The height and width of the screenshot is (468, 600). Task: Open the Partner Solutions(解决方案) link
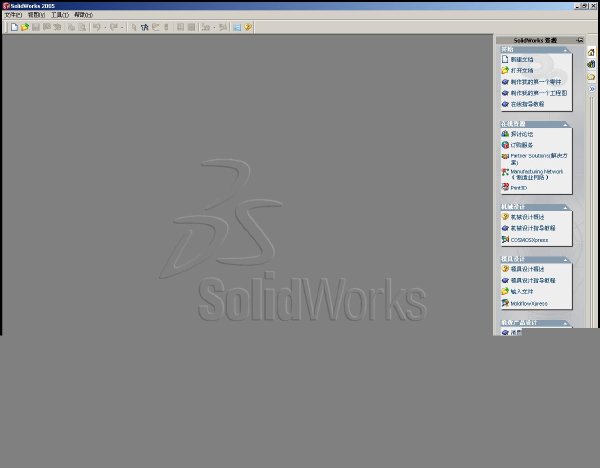539,159
